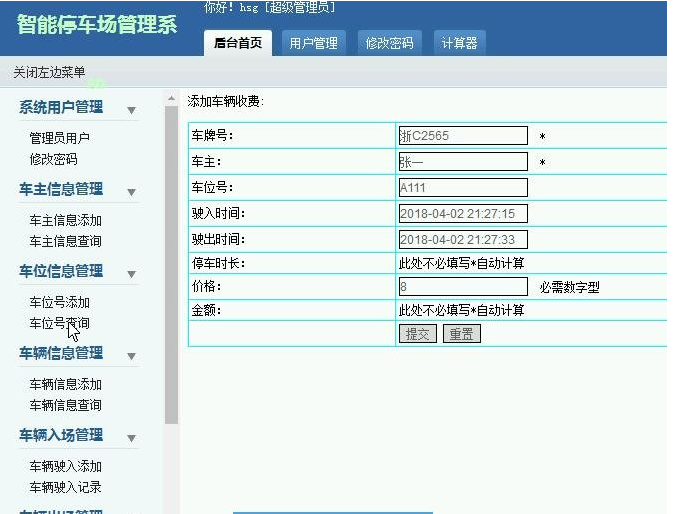Collapse the 车辆入场管理 section arrow
The image size is (690, 514).
pos(131,438)
